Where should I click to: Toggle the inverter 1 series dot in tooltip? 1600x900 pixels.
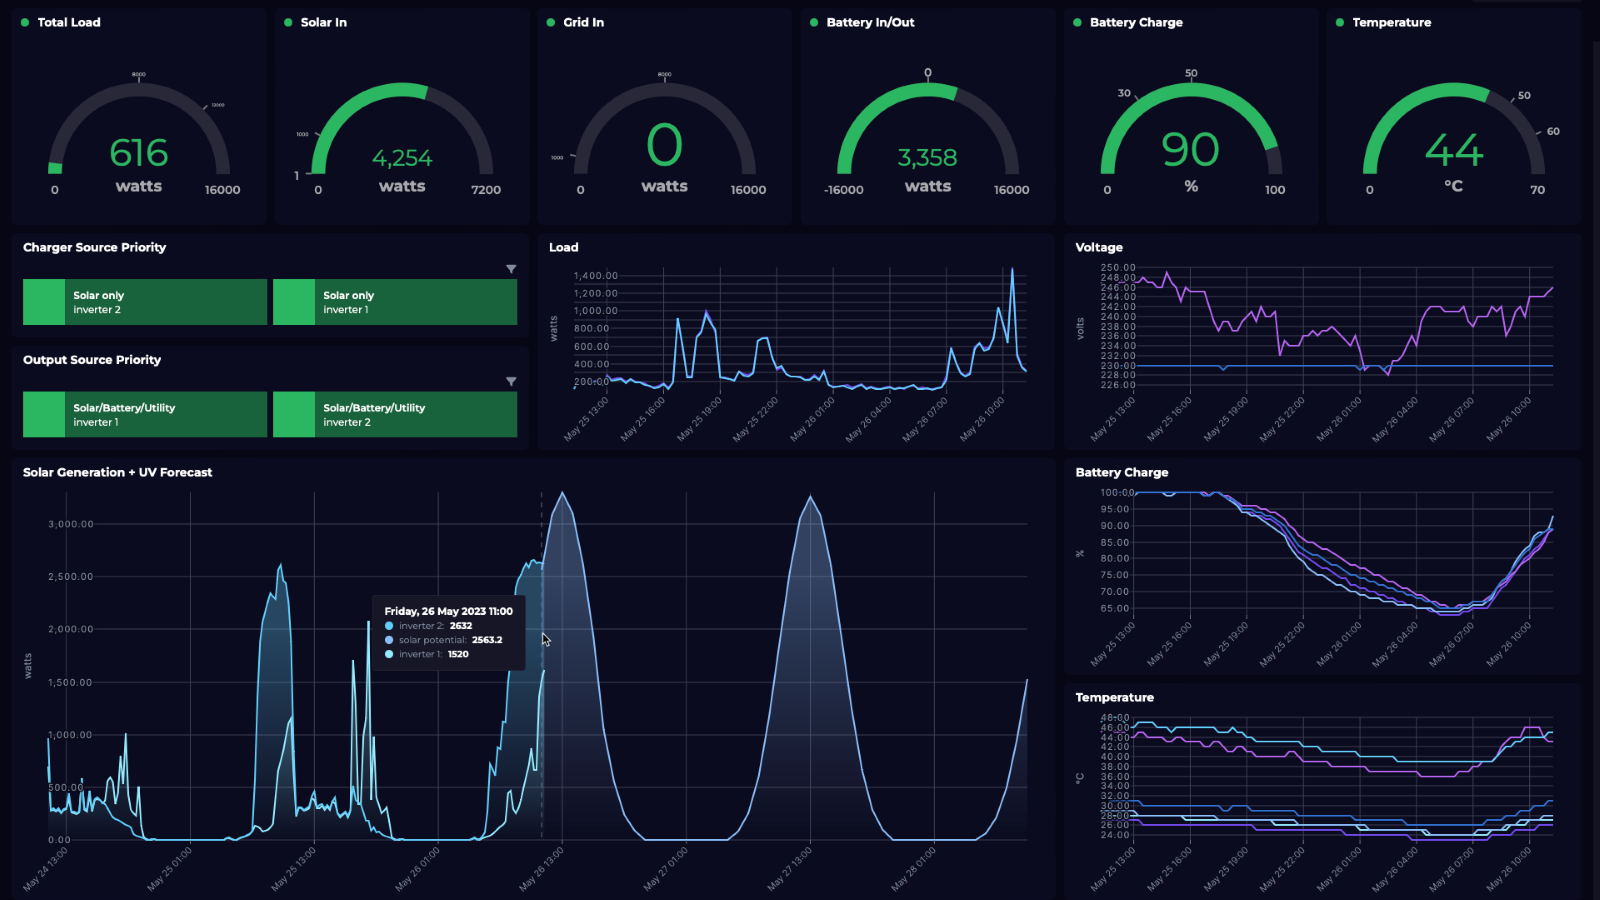click(x=388, y=653)
